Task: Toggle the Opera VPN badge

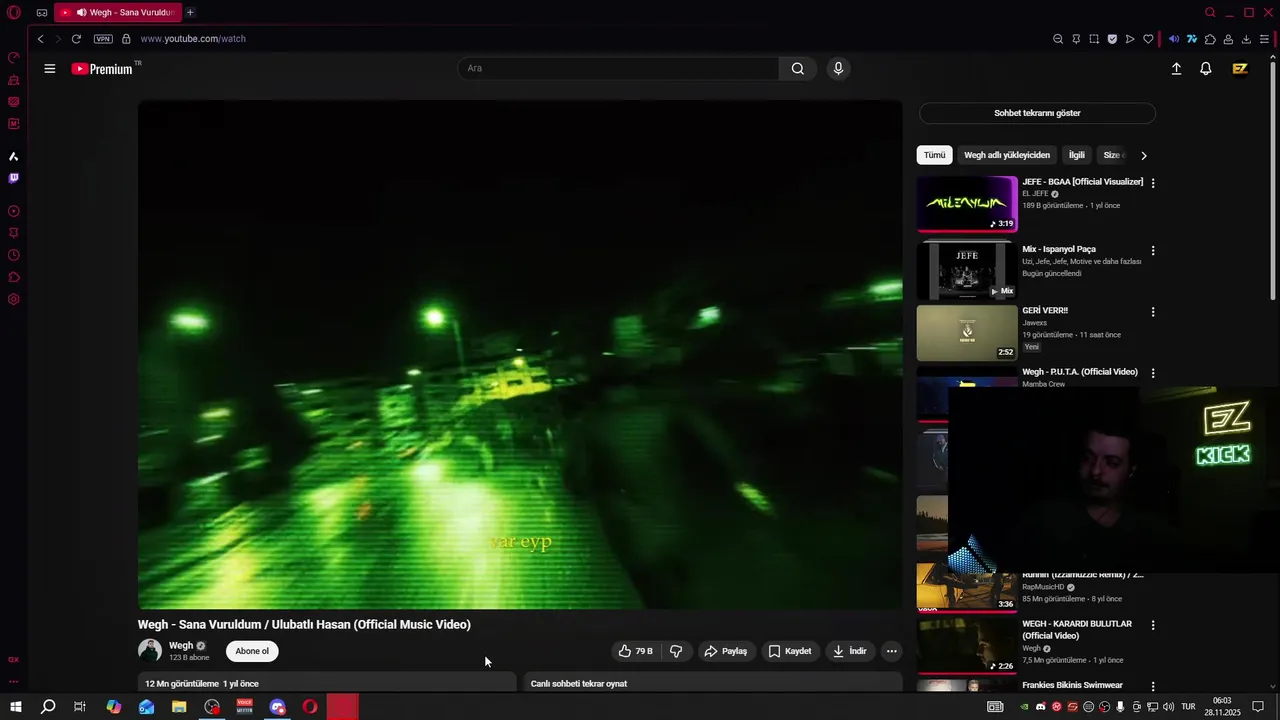Action: coord(103,39)
